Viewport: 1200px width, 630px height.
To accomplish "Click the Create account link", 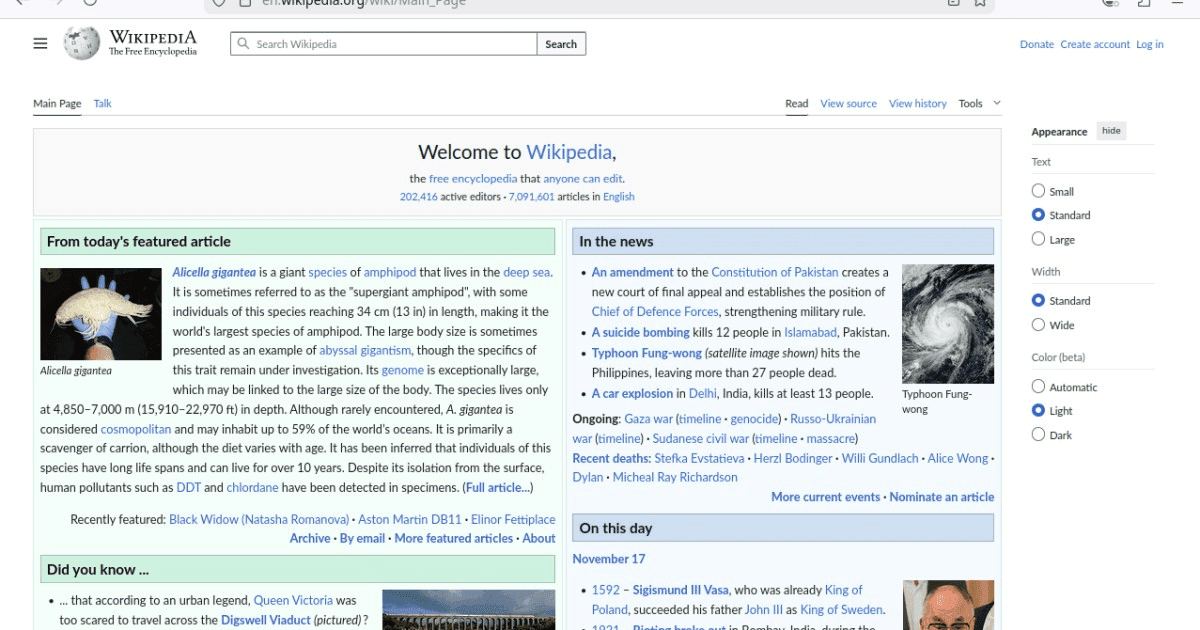I will (1095, 44).
